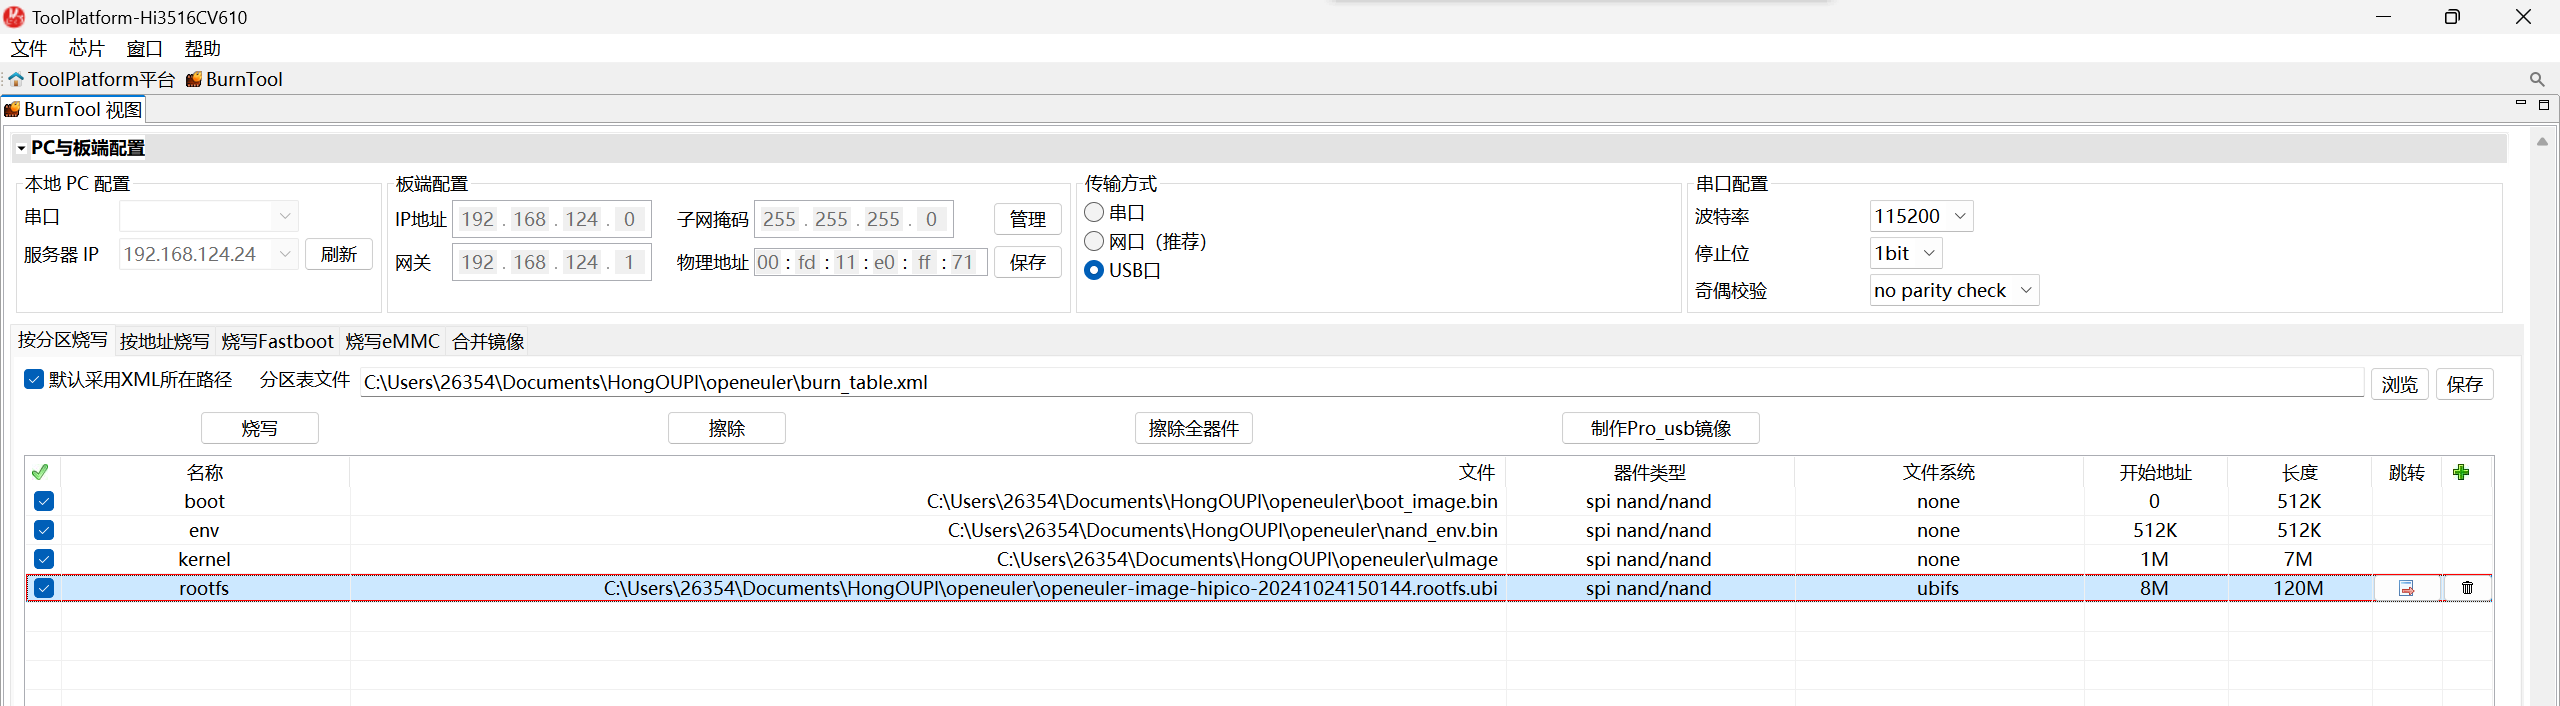Click the ToolPlatform平台 home icon
Image resolution: width=2560 pixels, height=706 pixels.
(16, 79)
